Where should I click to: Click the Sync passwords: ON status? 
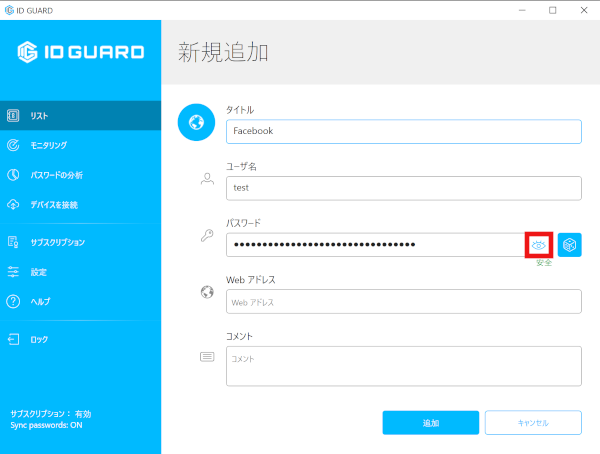click(x=46, y=425)
